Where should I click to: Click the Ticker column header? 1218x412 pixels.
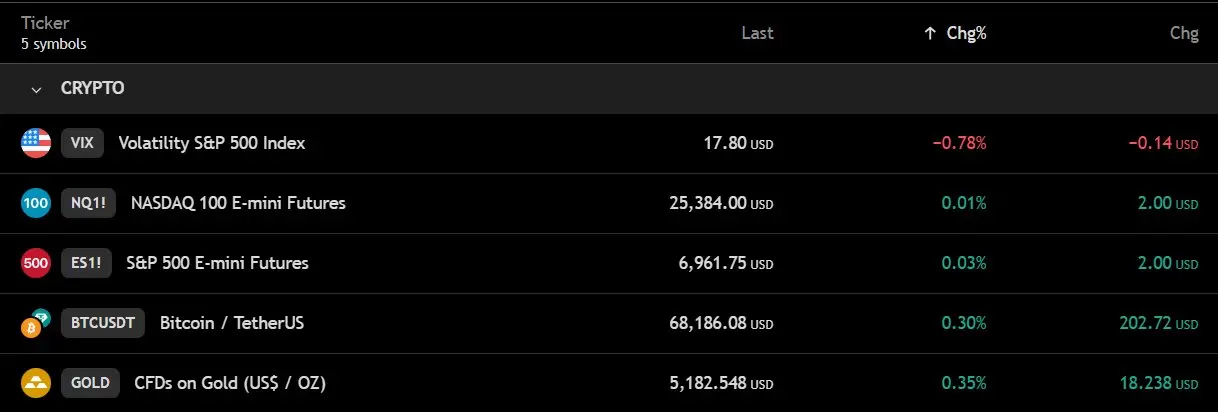43,22
